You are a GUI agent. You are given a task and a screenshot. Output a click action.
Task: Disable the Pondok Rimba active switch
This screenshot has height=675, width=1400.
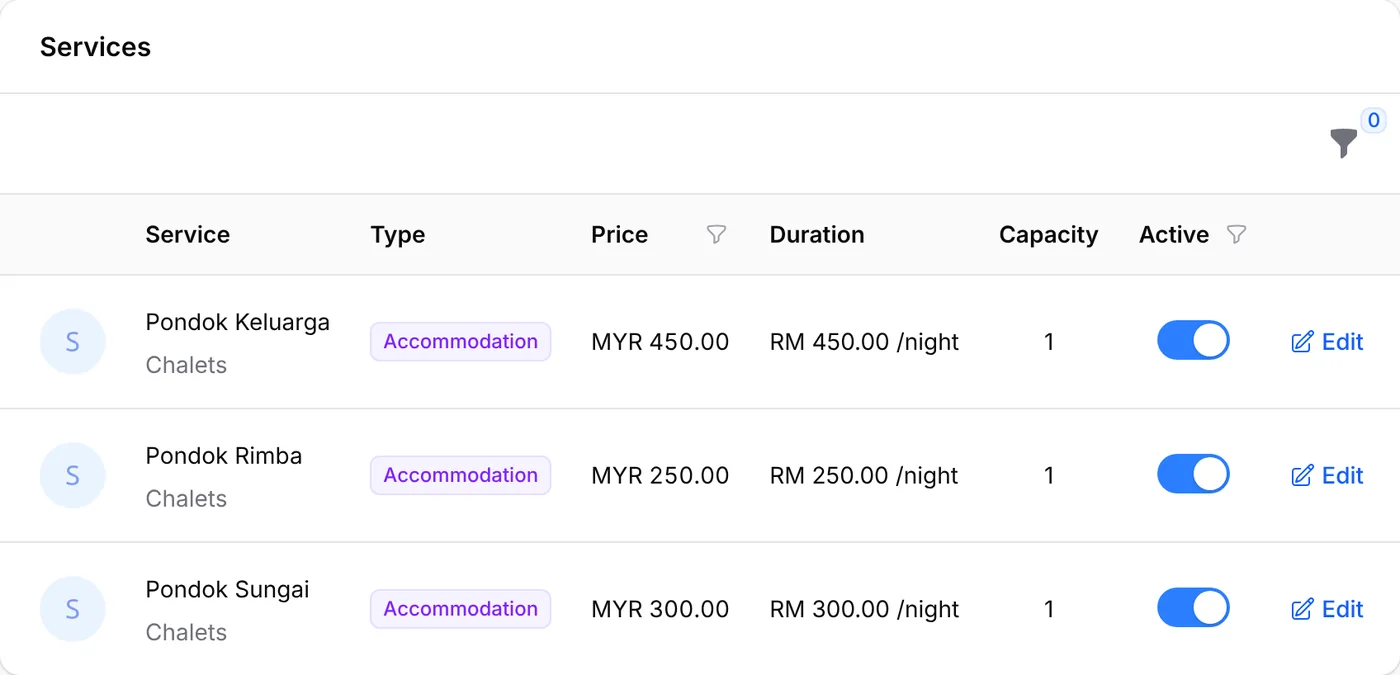1193,475
